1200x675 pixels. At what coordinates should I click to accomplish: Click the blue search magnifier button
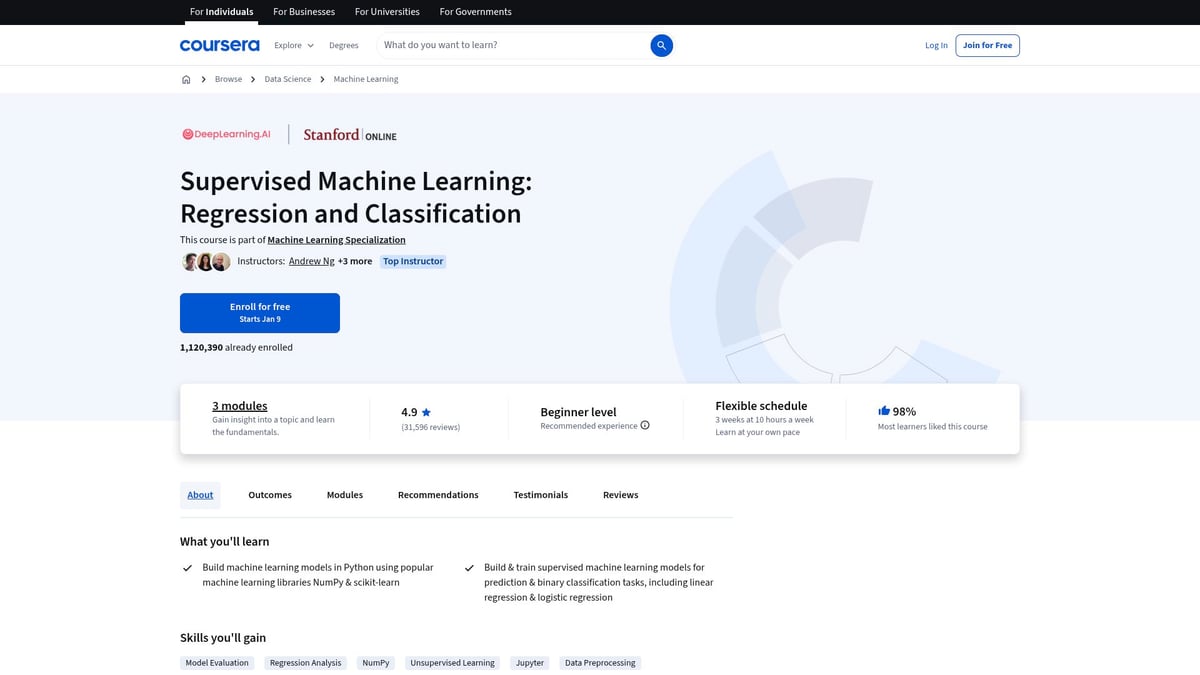[661, 45]
